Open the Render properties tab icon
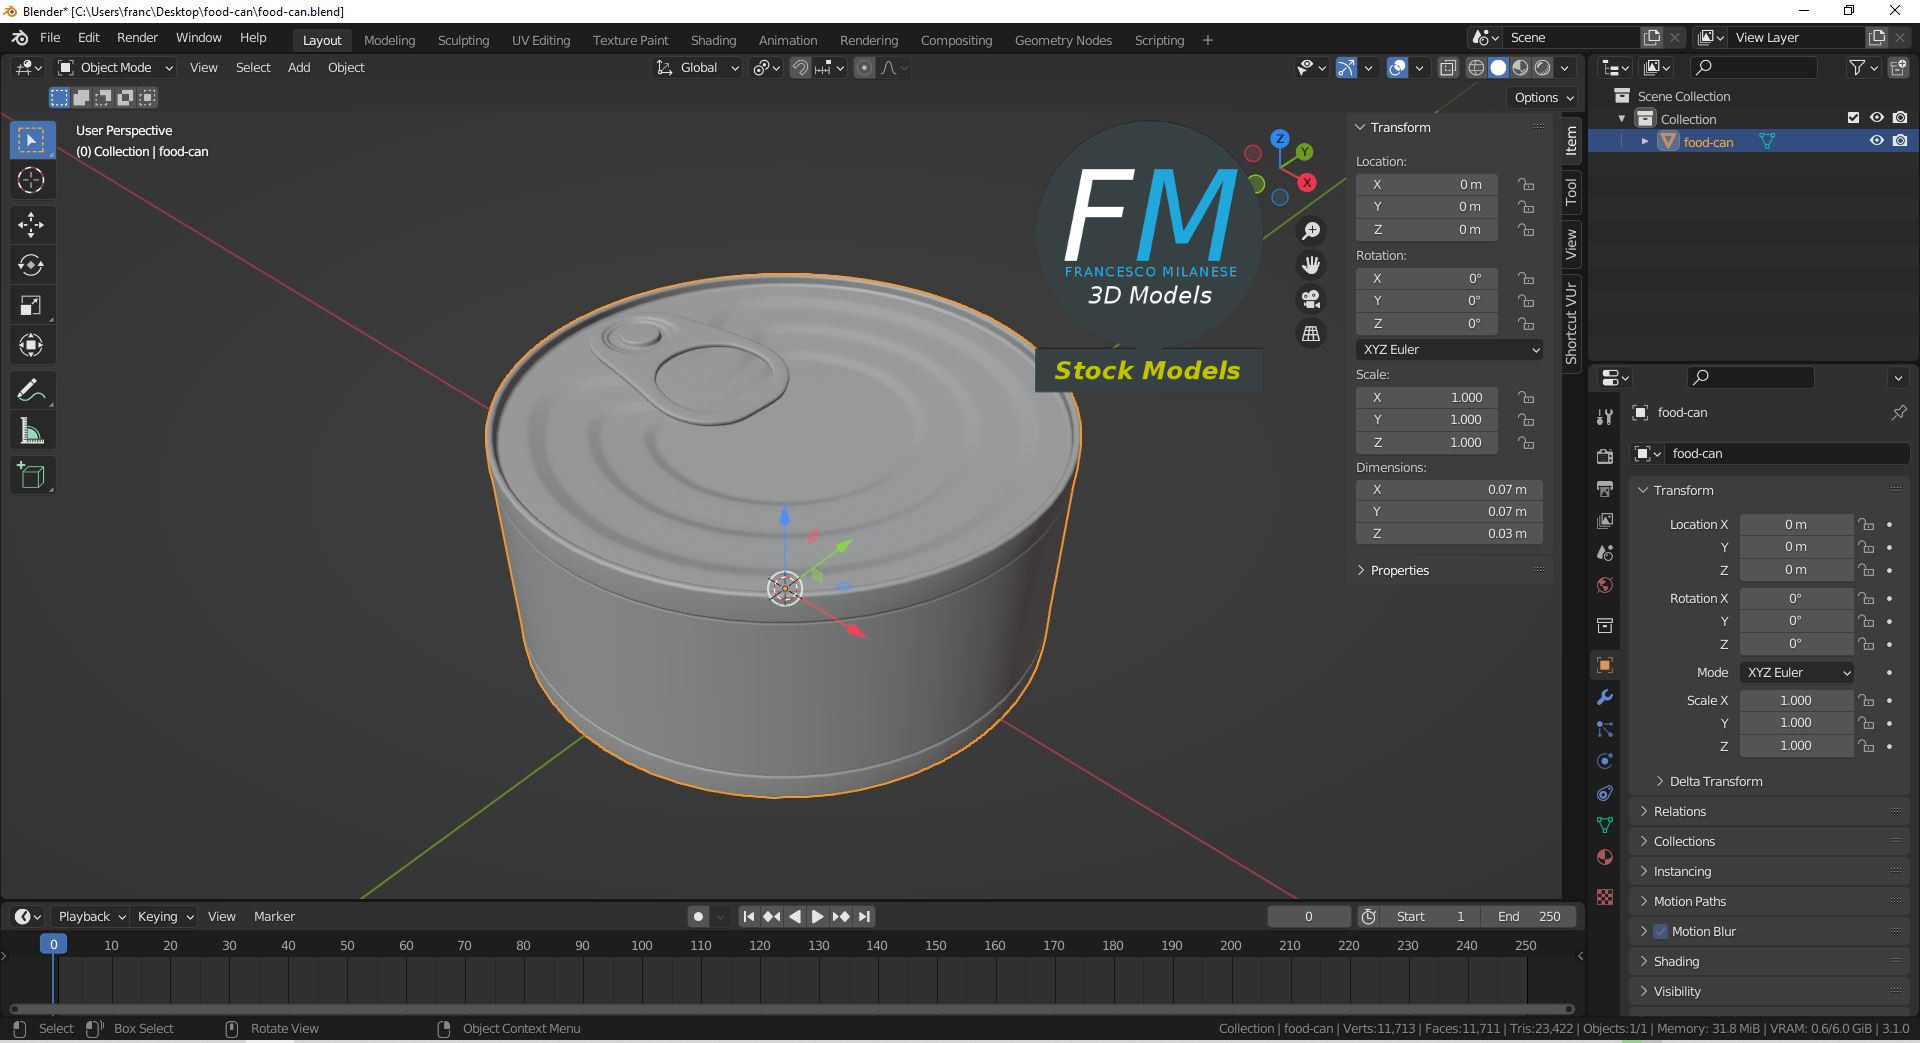 (1605, 457)
